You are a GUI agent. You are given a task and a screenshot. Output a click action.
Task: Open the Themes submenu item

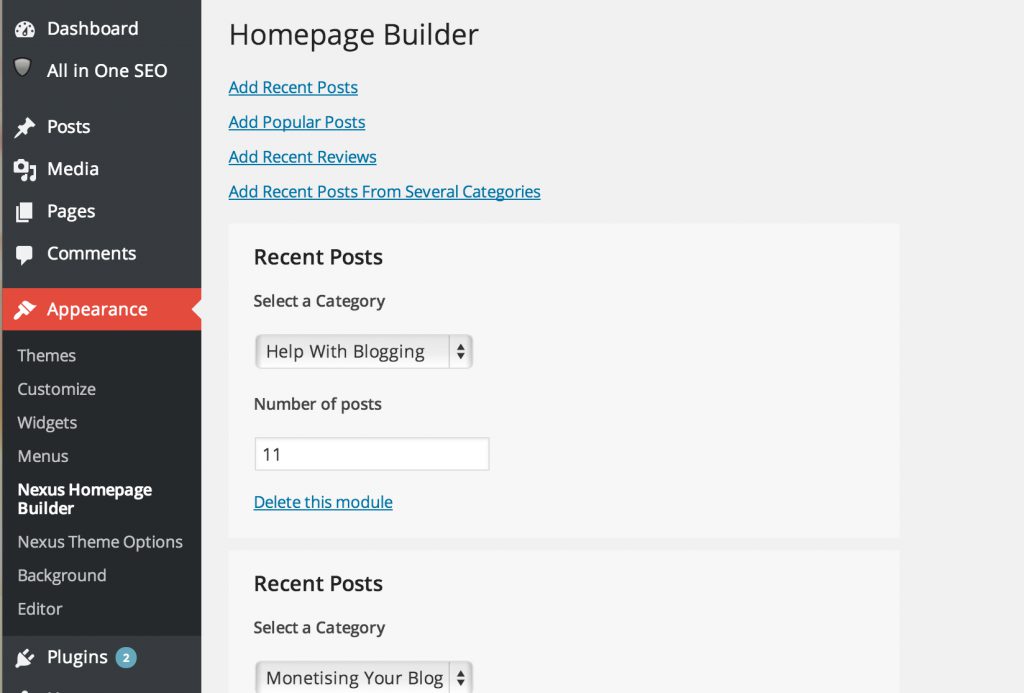pos(46,356)
